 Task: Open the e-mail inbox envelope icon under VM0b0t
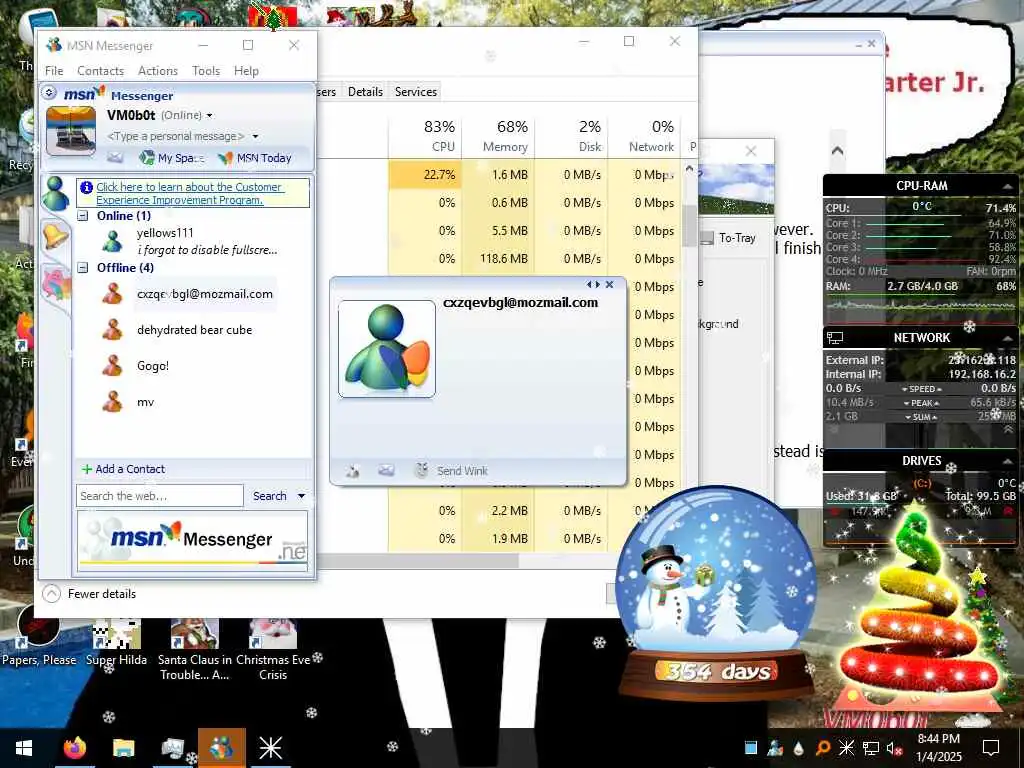click(115, 157)
